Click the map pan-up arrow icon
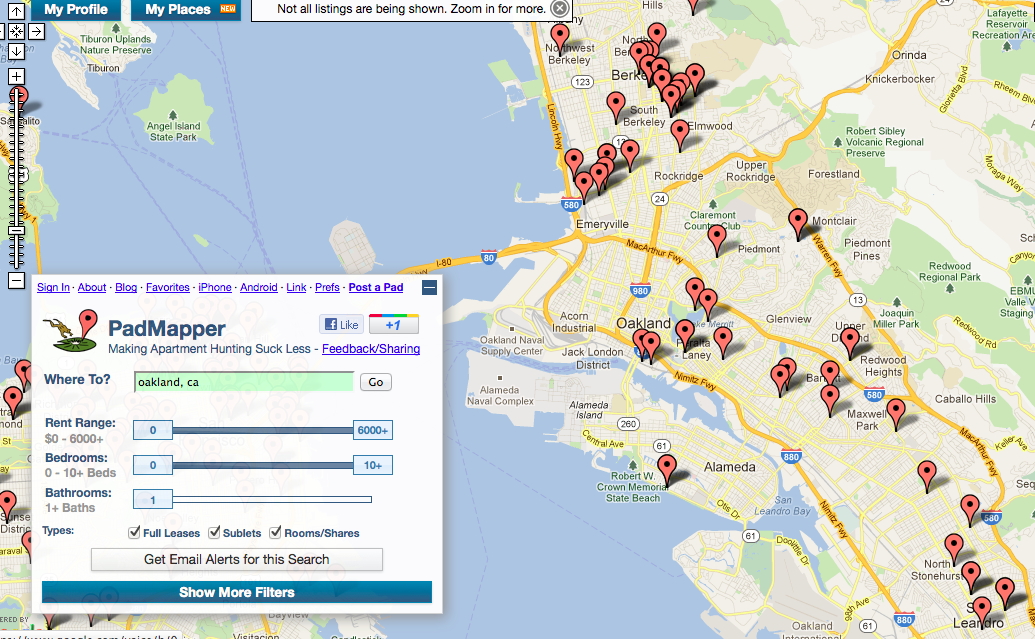1035x639 pixels. (17, 13)
